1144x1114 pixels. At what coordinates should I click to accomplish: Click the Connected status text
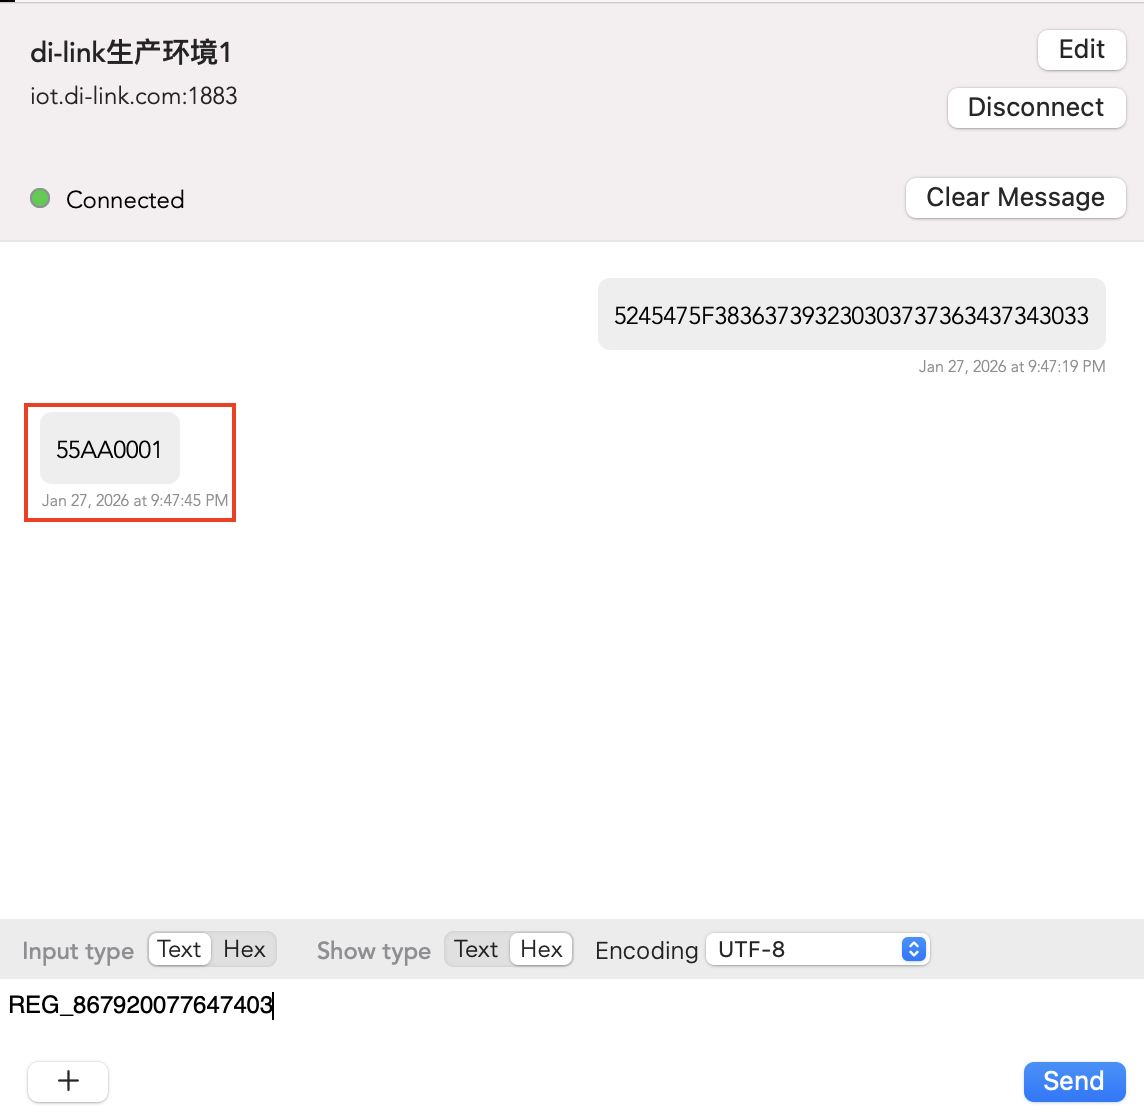125,200
